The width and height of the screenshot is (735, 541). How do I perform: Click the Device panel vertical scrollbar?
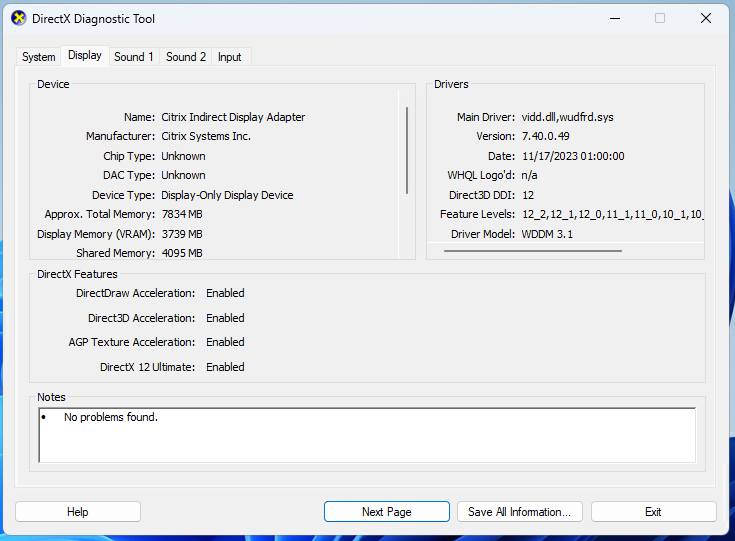click(x=407, y=150)
